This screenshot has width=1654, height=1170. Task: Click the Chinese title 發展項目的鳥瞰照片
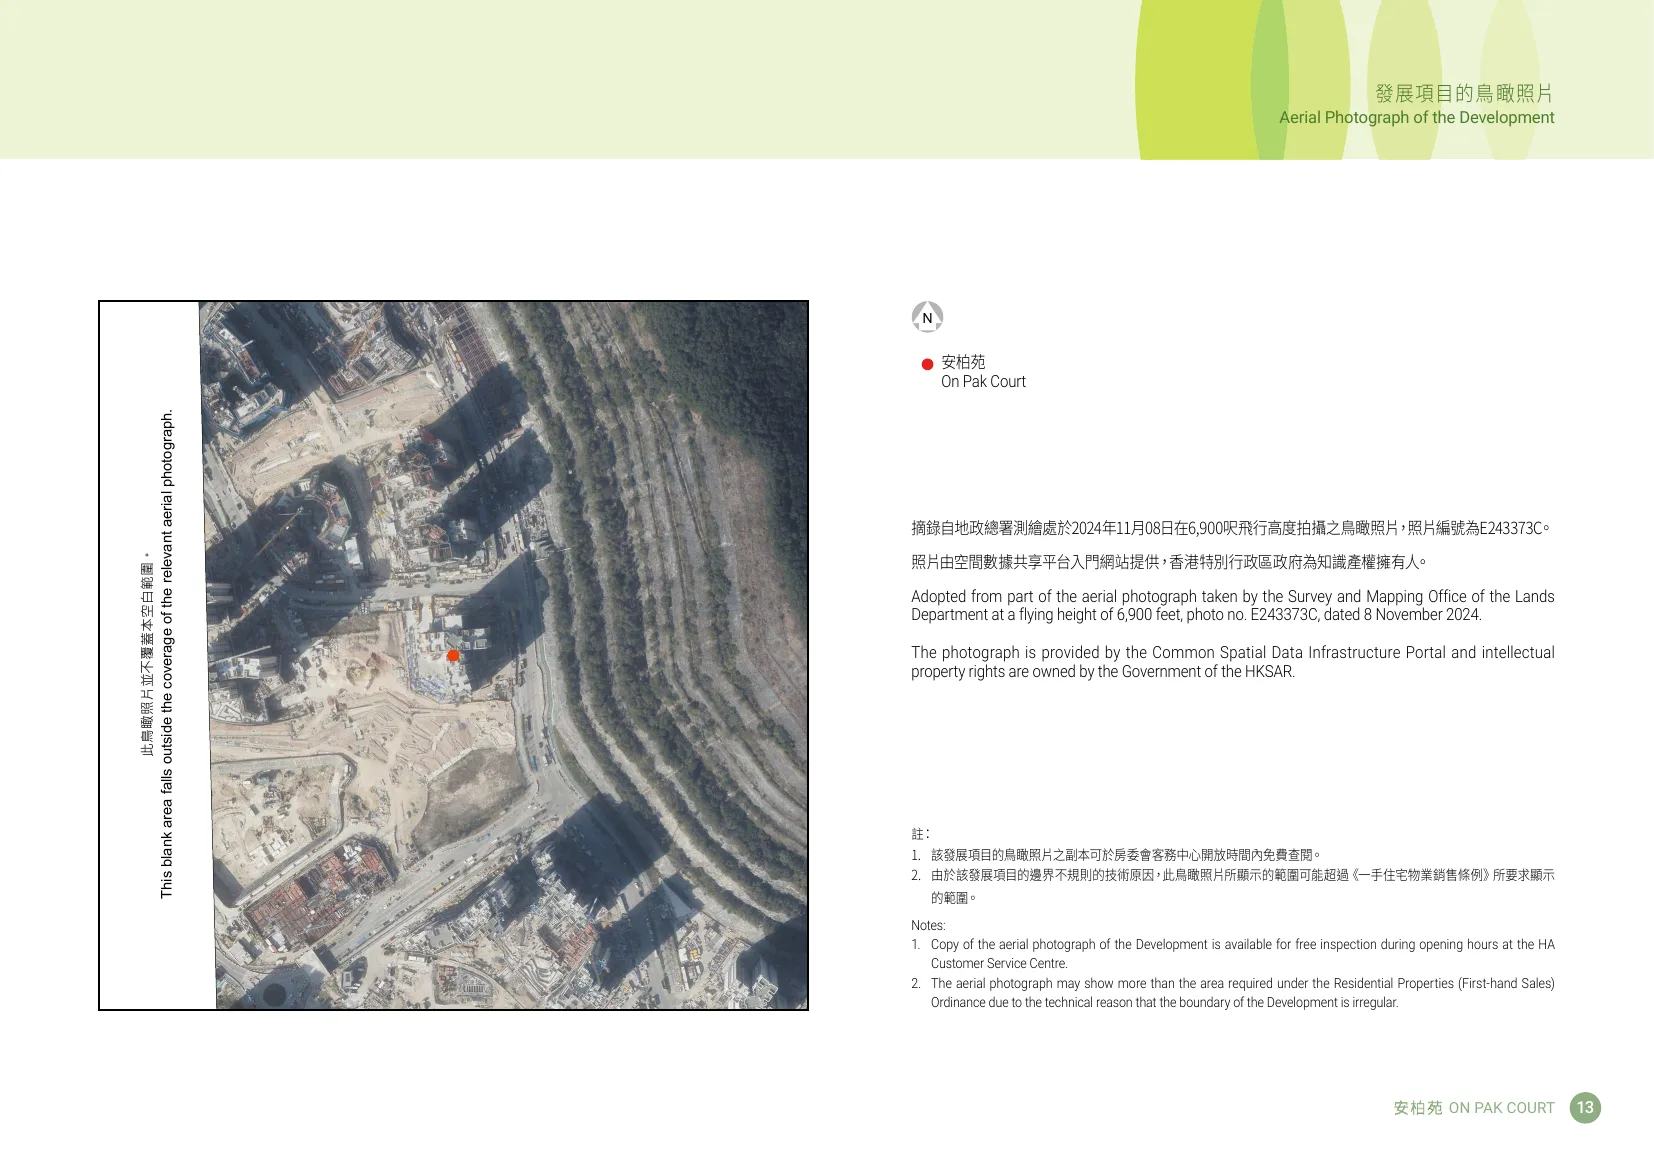pyautogui.click(x=1464, y=93)
